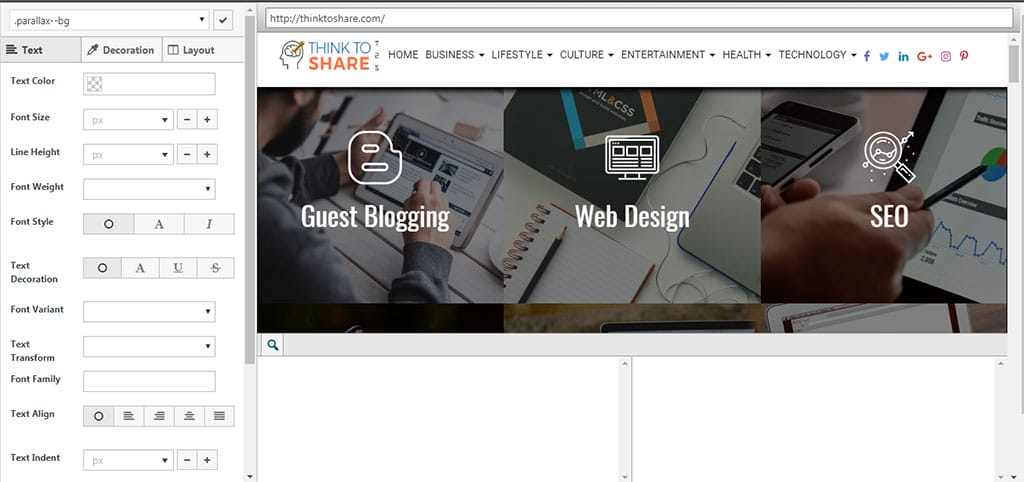Select the italic font style icon

click(x=209, y=224)
